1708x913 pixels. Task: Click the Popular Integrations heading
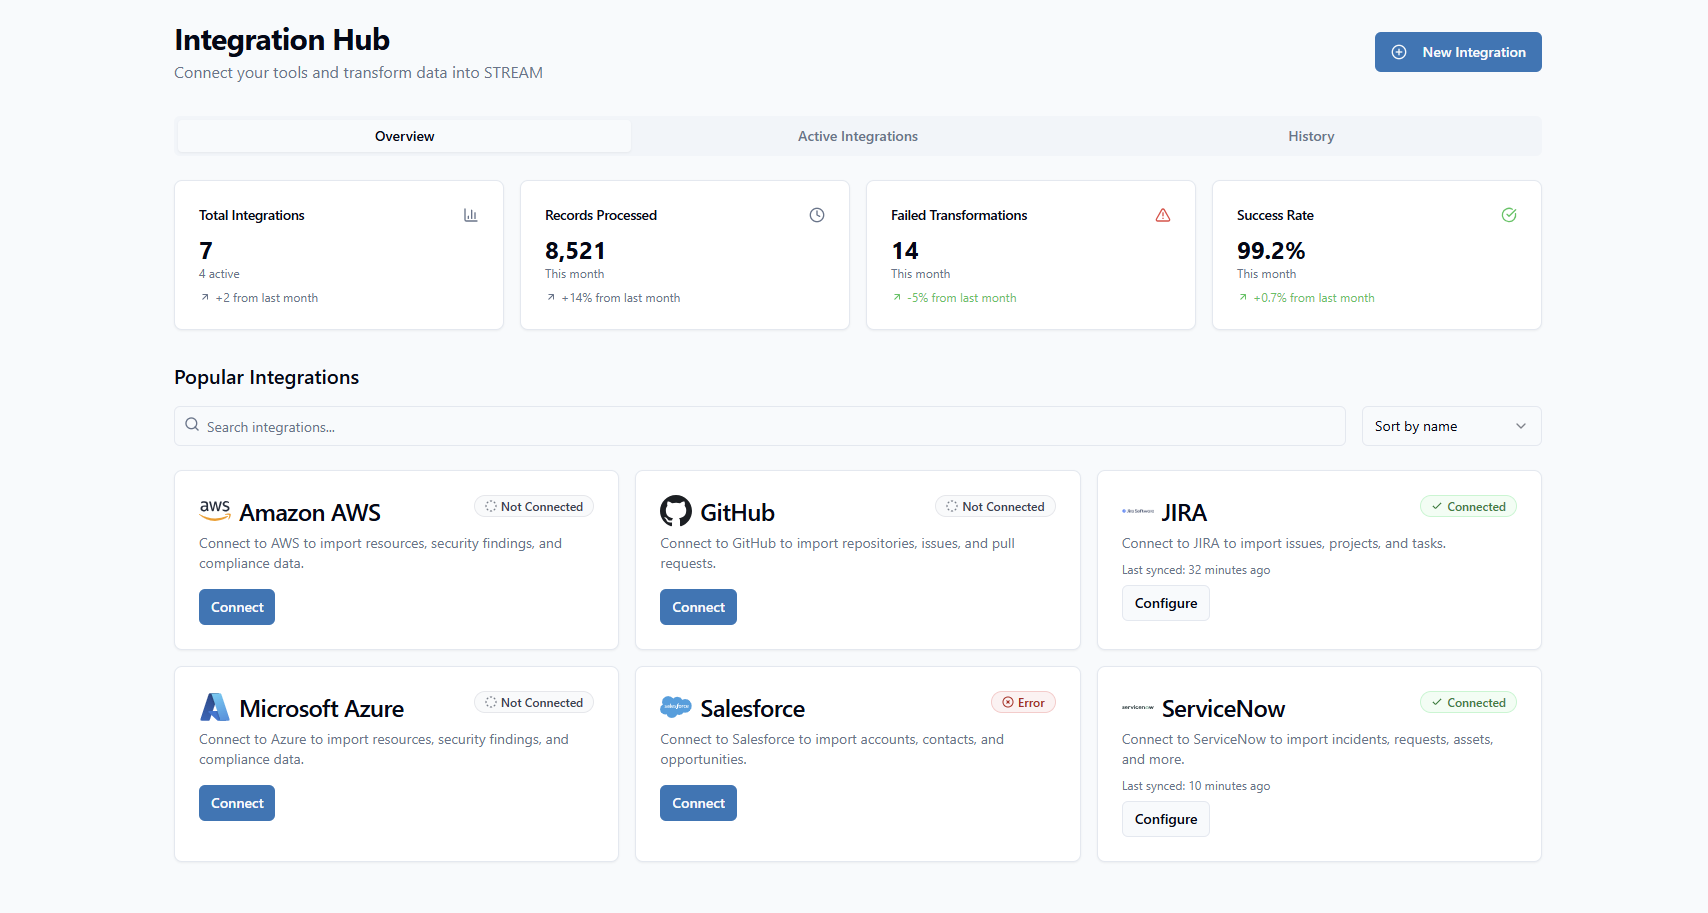tap(267, 377)
